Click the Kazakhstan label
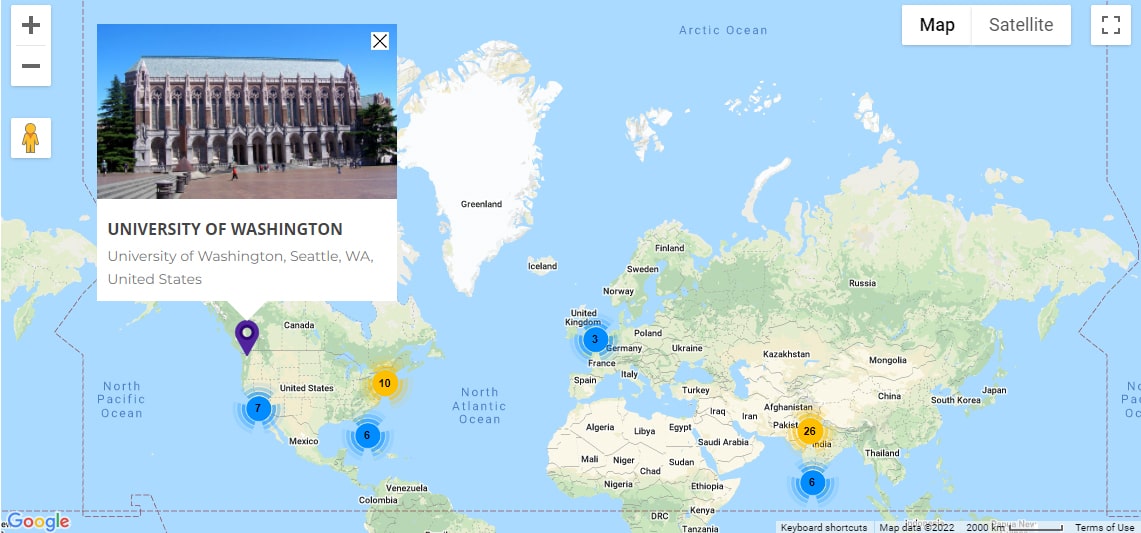This screenshot has height=533, width=1141. coord(786,354)
